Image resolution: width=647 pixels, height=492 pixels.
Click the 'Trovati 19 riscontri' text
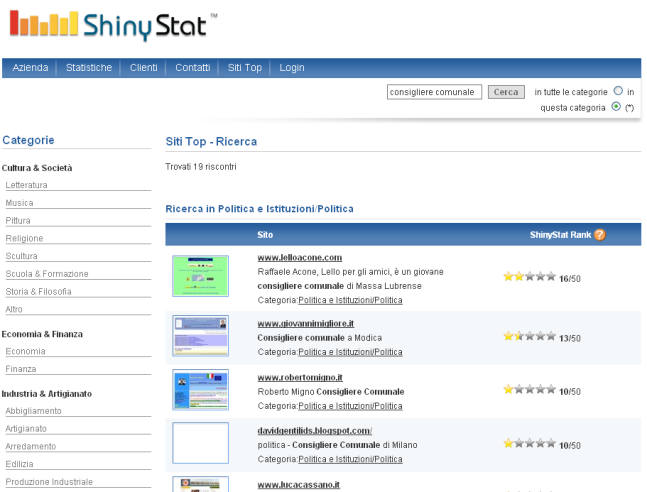[201, 167]
